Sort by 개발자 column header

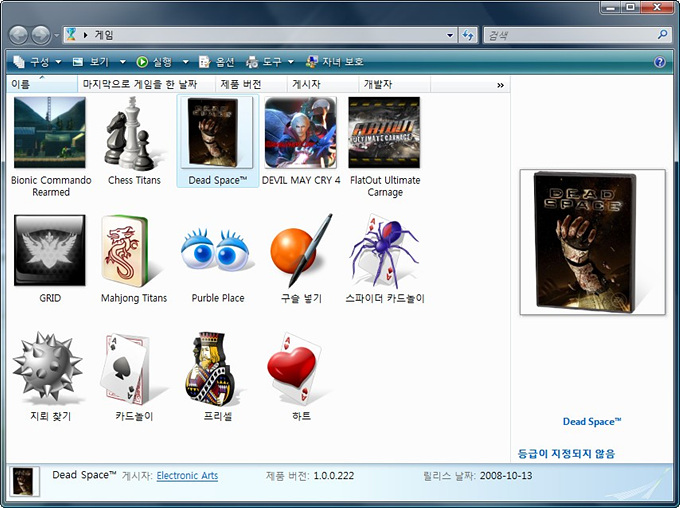click(395, 84)
